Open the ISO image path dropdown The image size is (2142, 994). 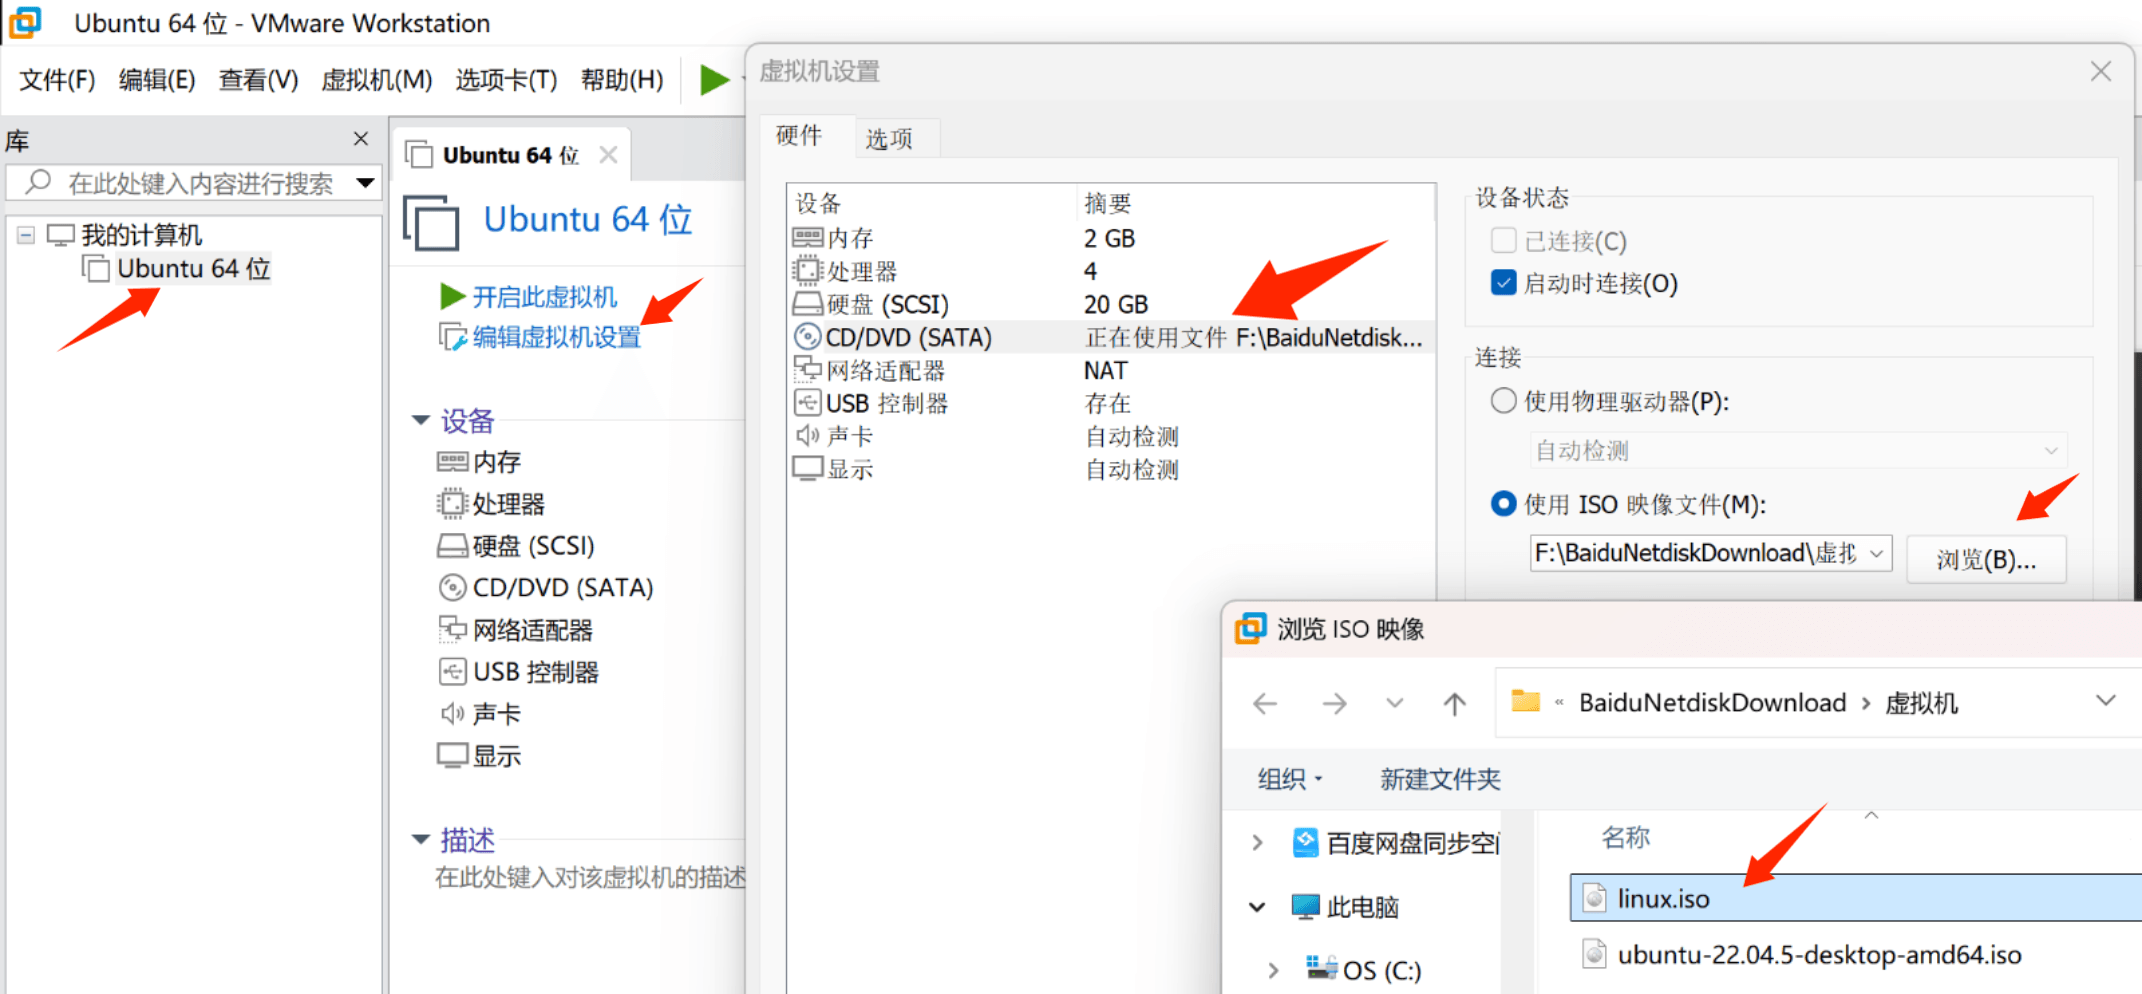(1877, 553)
